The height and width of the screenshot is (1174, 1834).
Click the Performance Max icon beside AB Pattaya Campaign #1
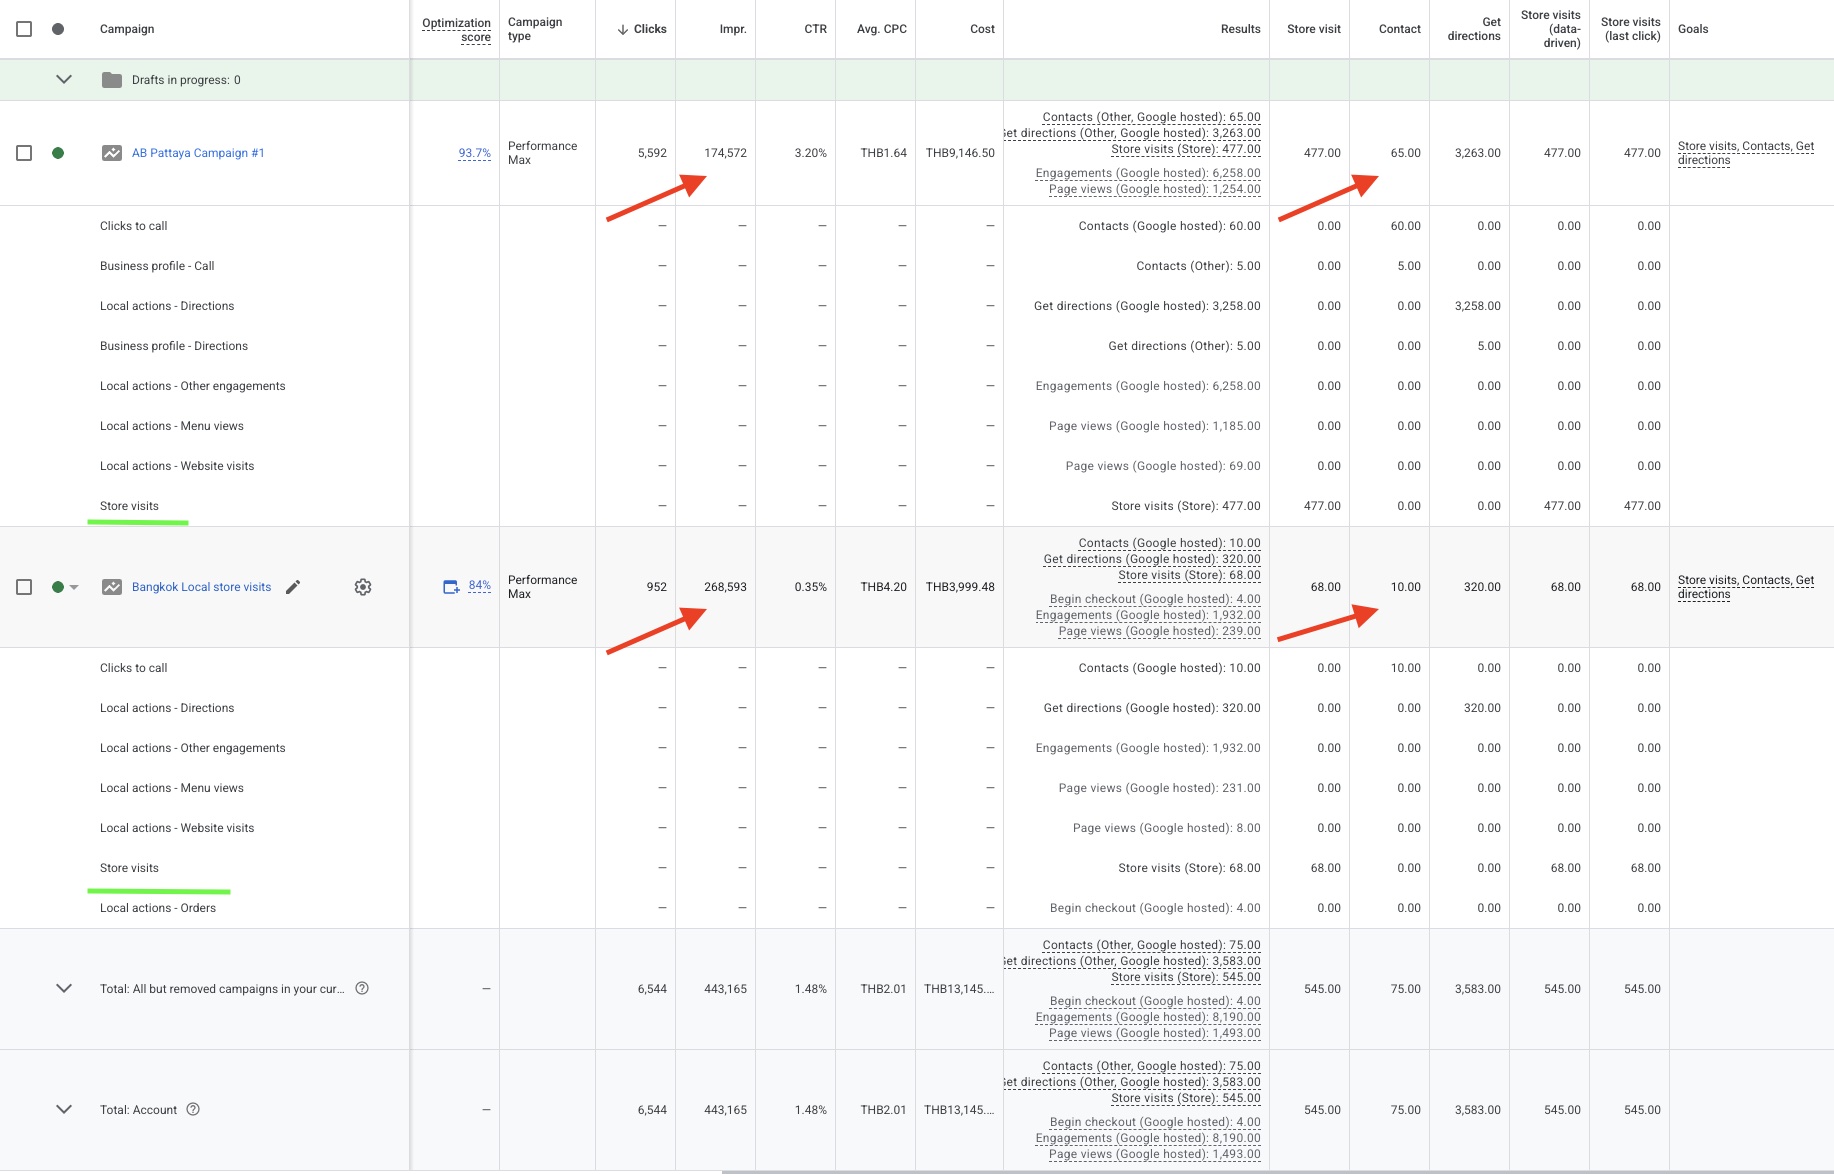(x=112, y=153)
